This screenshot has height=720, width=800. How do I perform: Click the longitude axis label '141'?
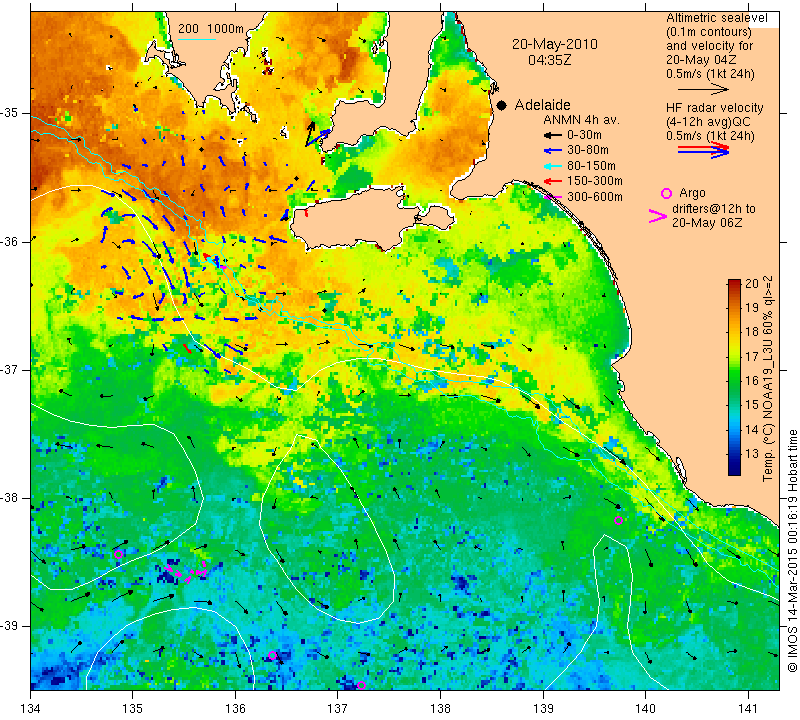pyautogui.click(x=748, y=709)
